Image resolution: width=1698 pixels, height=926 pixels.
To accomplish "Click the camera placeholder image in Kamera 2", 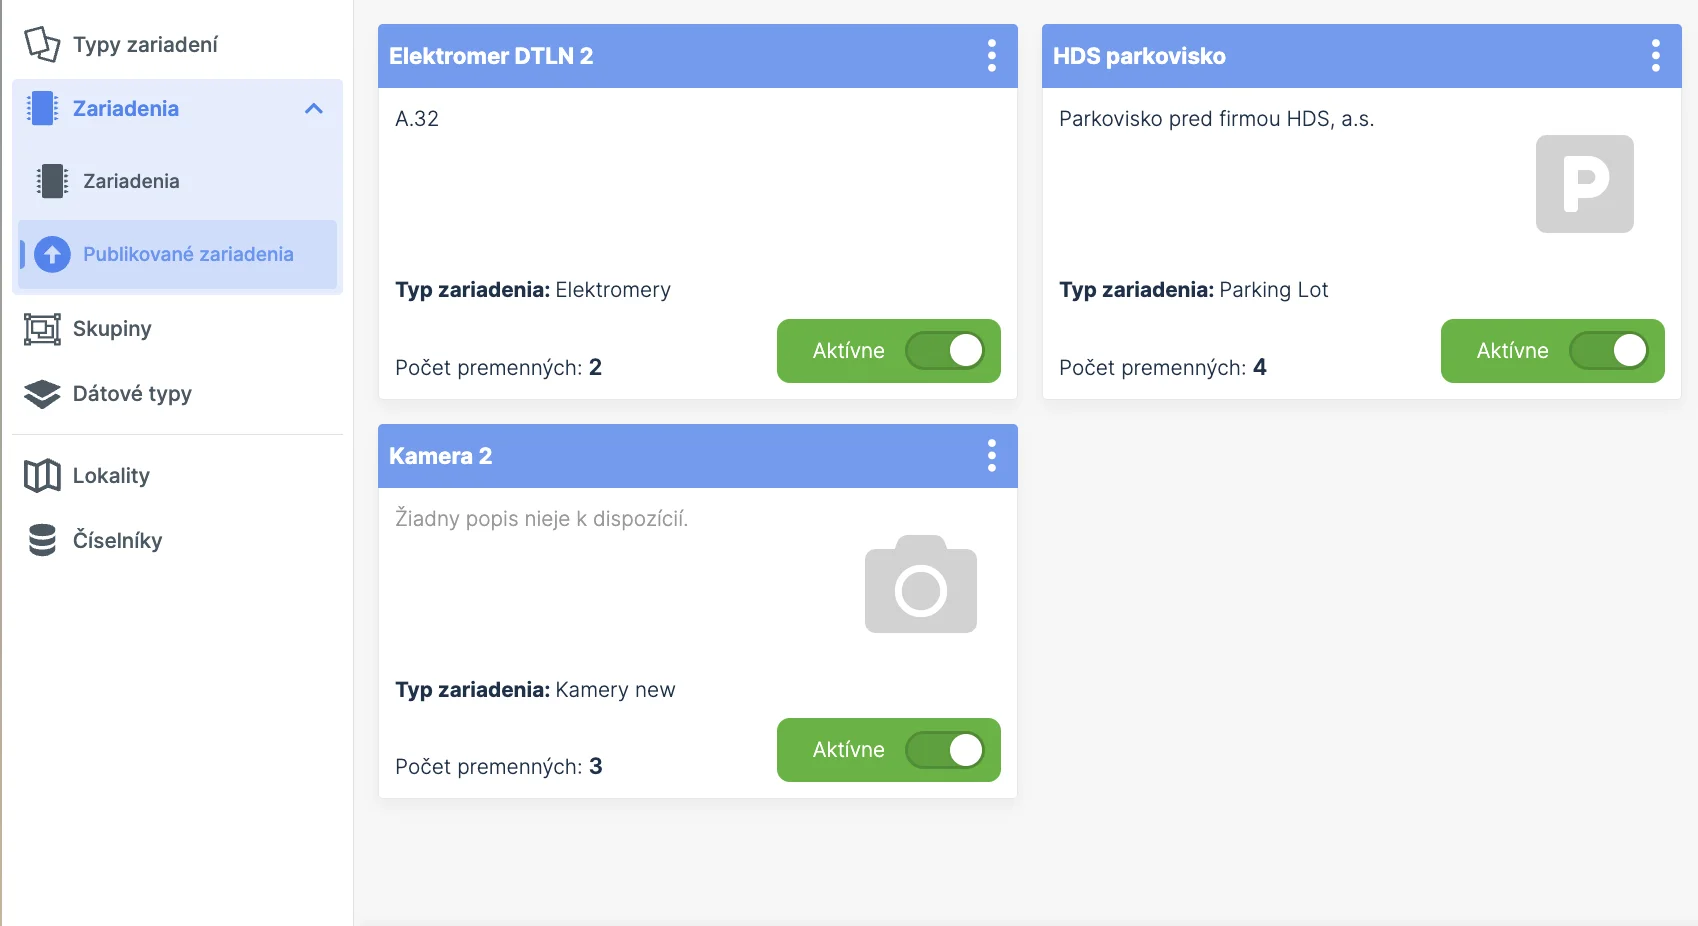I will pyautogui.click(x=920, y=585).
